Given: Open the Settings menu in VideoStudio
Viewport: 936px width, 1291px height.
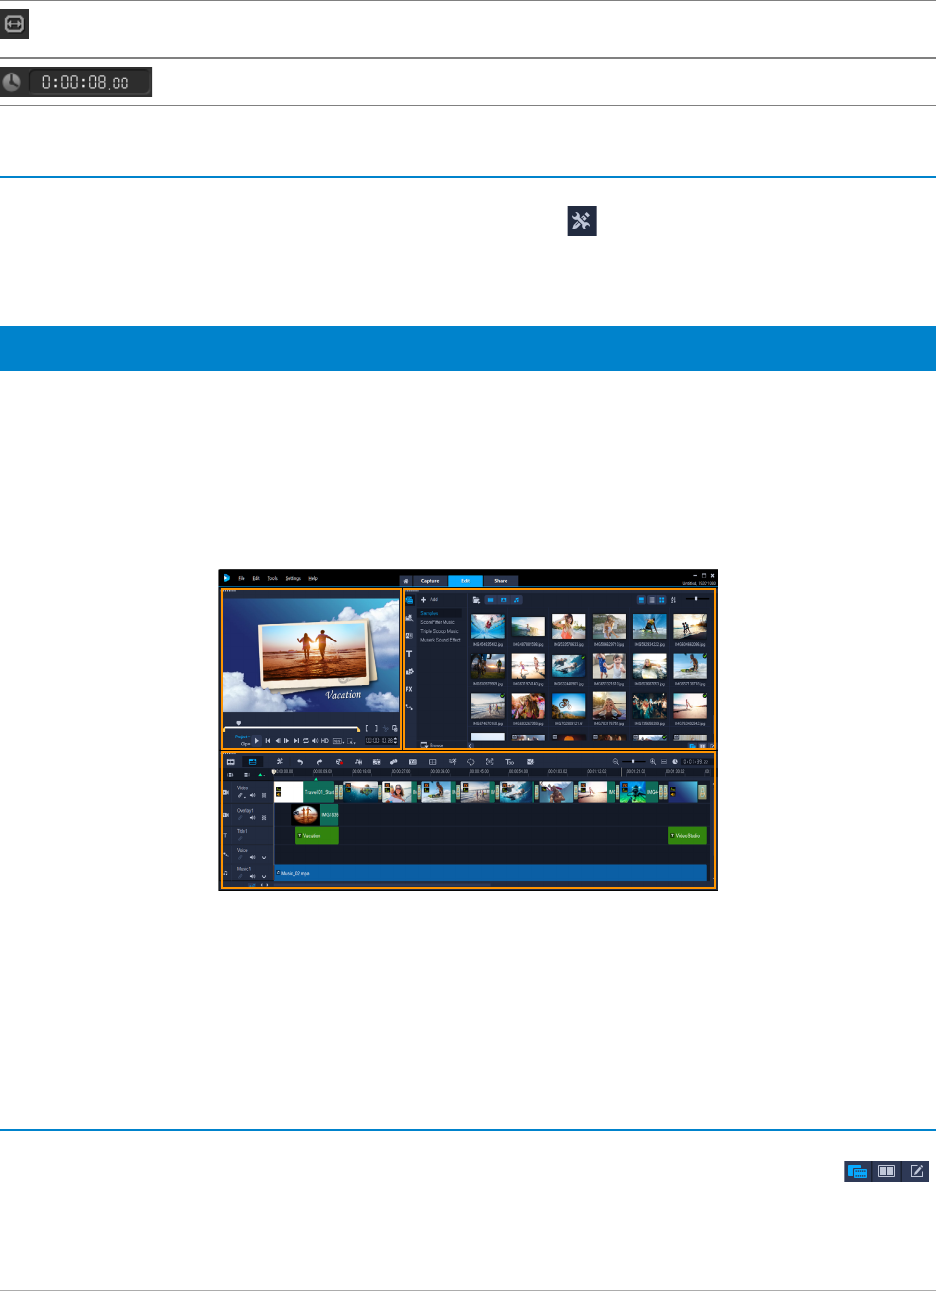Looking at the screenshot, I should pos(293,578).
